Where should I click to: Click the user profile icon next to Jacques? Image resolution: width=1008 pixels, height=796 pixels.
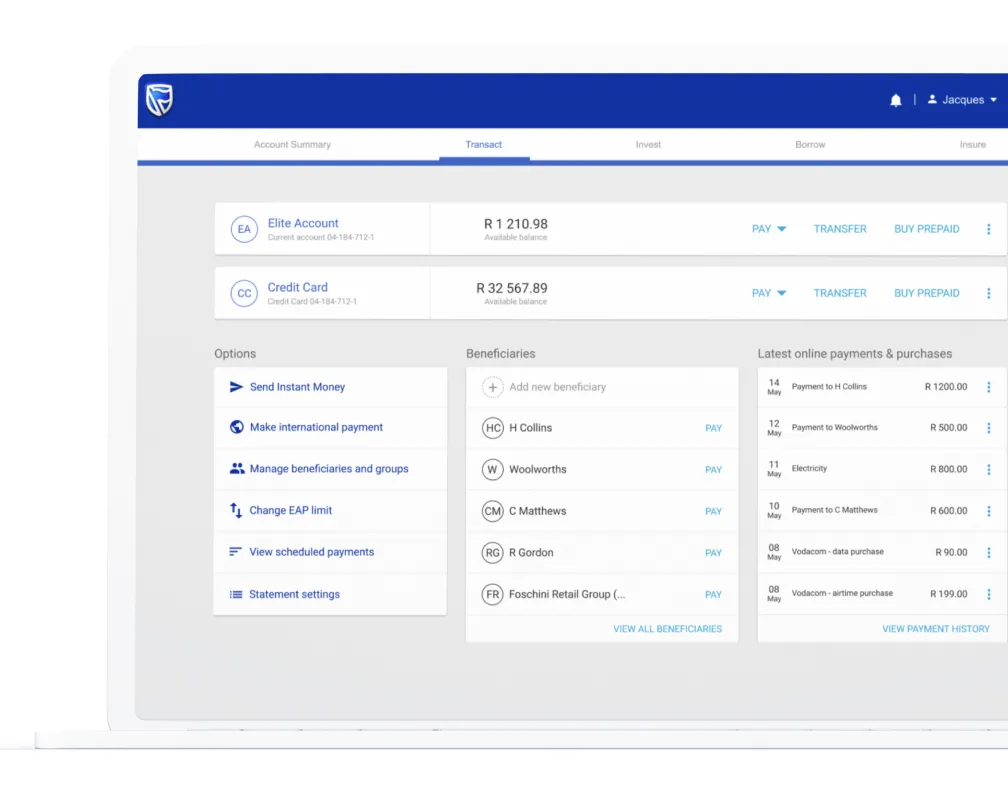tap(932, 100)
